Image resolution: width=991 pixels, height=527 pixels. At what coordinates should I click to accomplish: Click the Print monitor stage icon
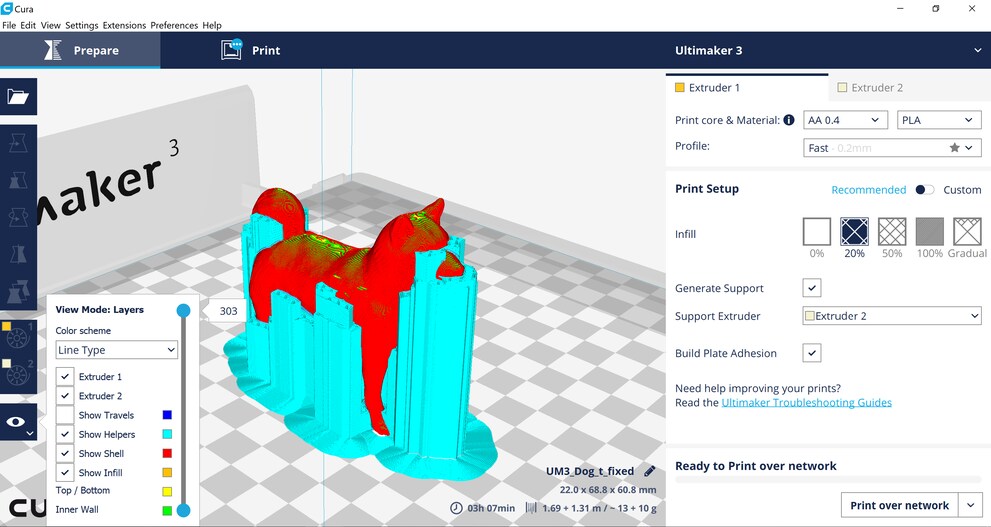[231, 50]
